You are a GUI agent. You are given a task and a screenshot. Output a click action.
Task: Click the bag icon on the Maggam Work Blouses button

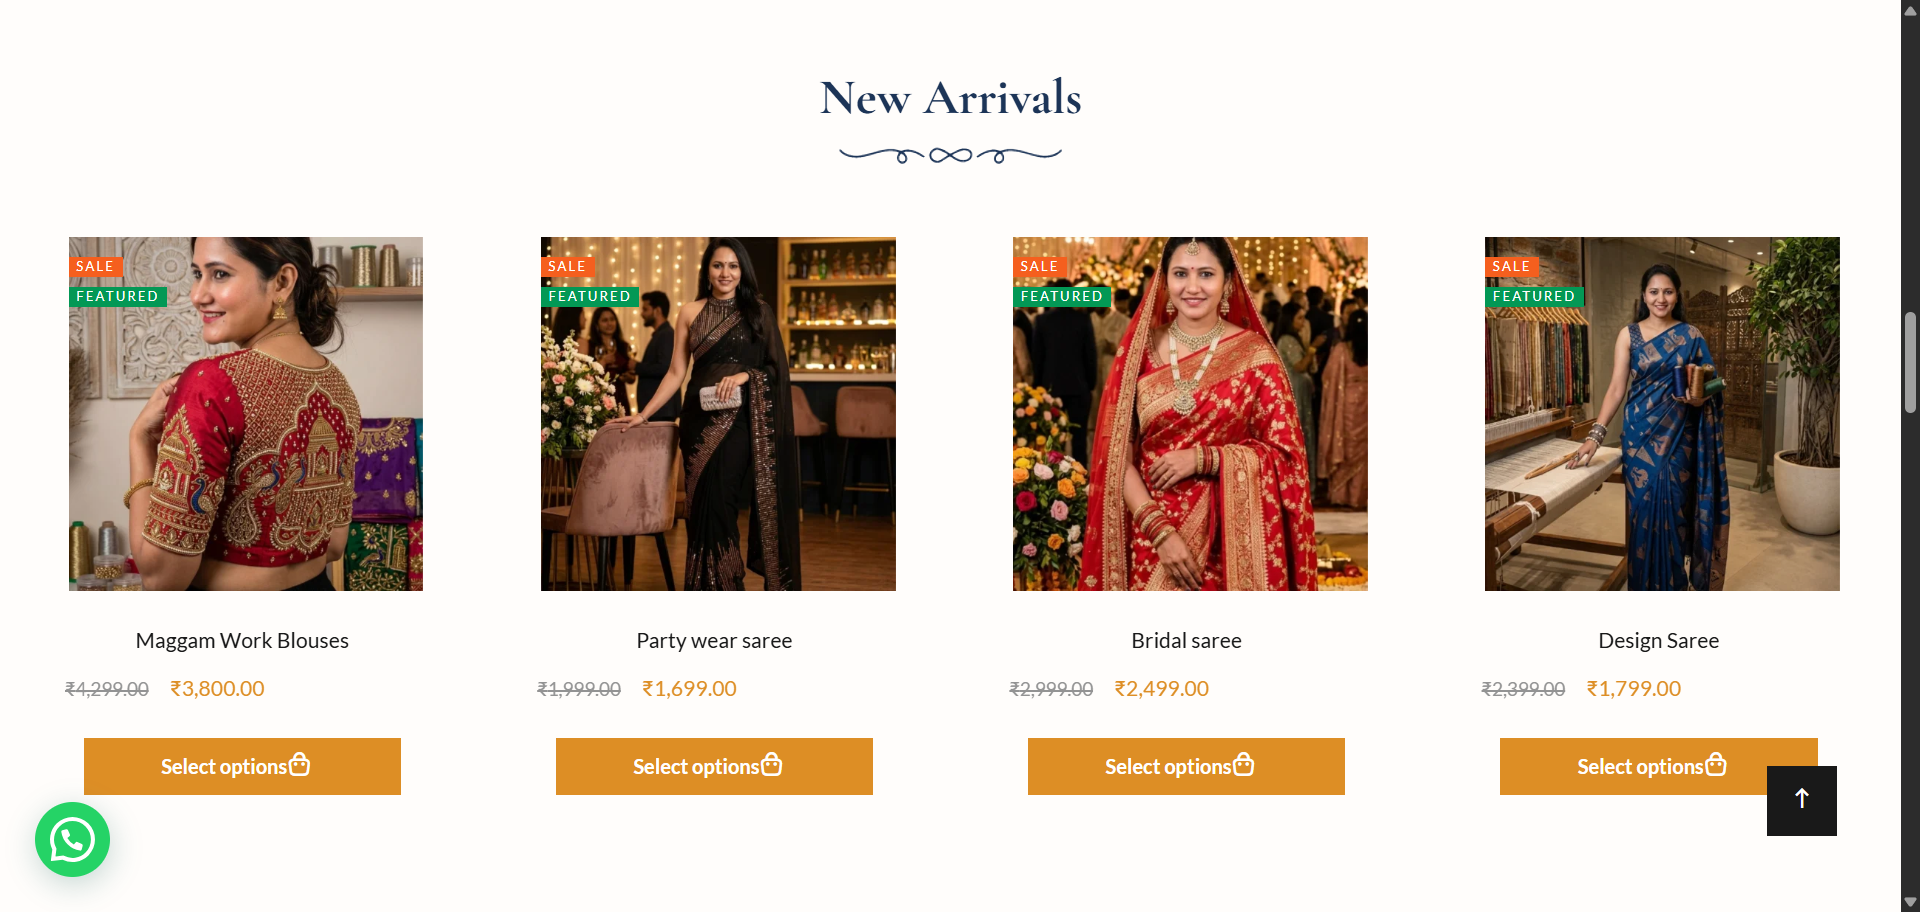tap(300, 765)
